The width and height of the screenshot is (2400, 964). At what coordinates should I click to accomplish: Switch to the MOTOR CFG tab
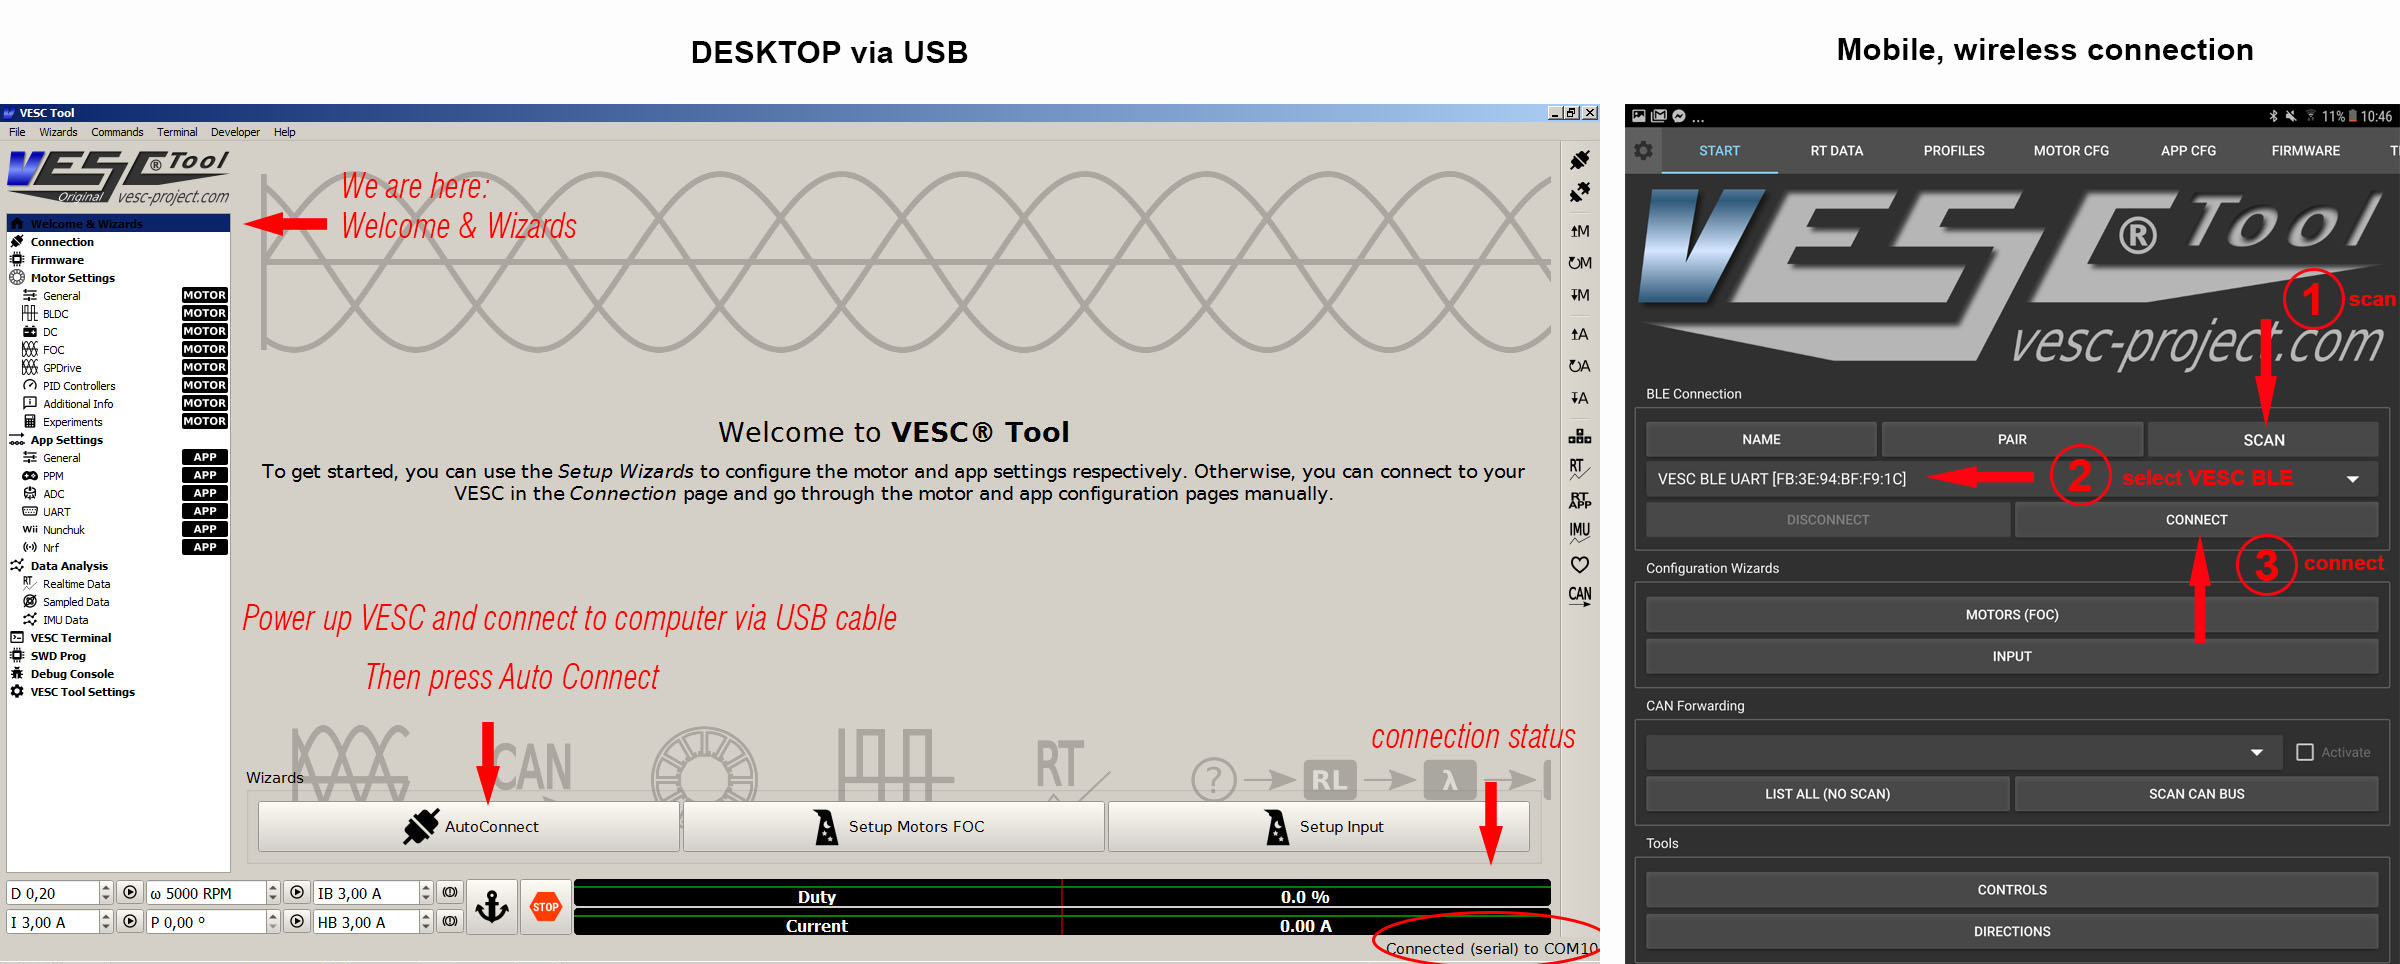[x=2071, y=151]
